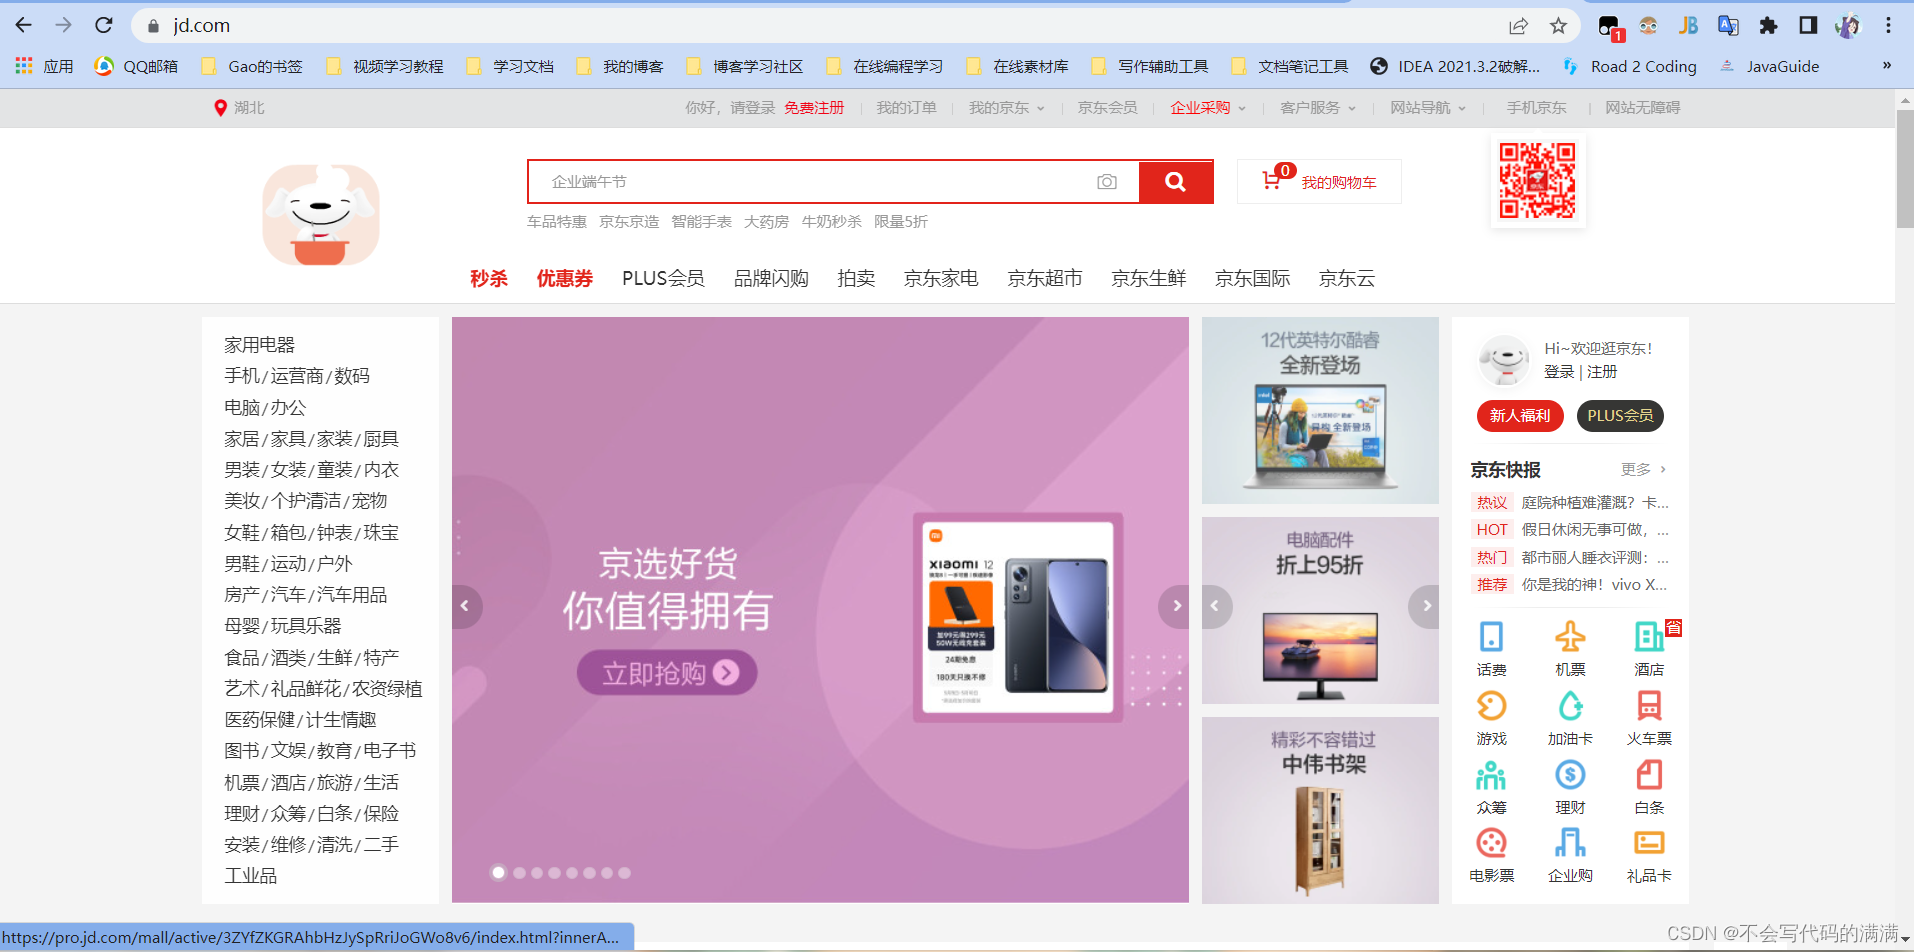Click the red search magnifier button

coord(1176,182)
